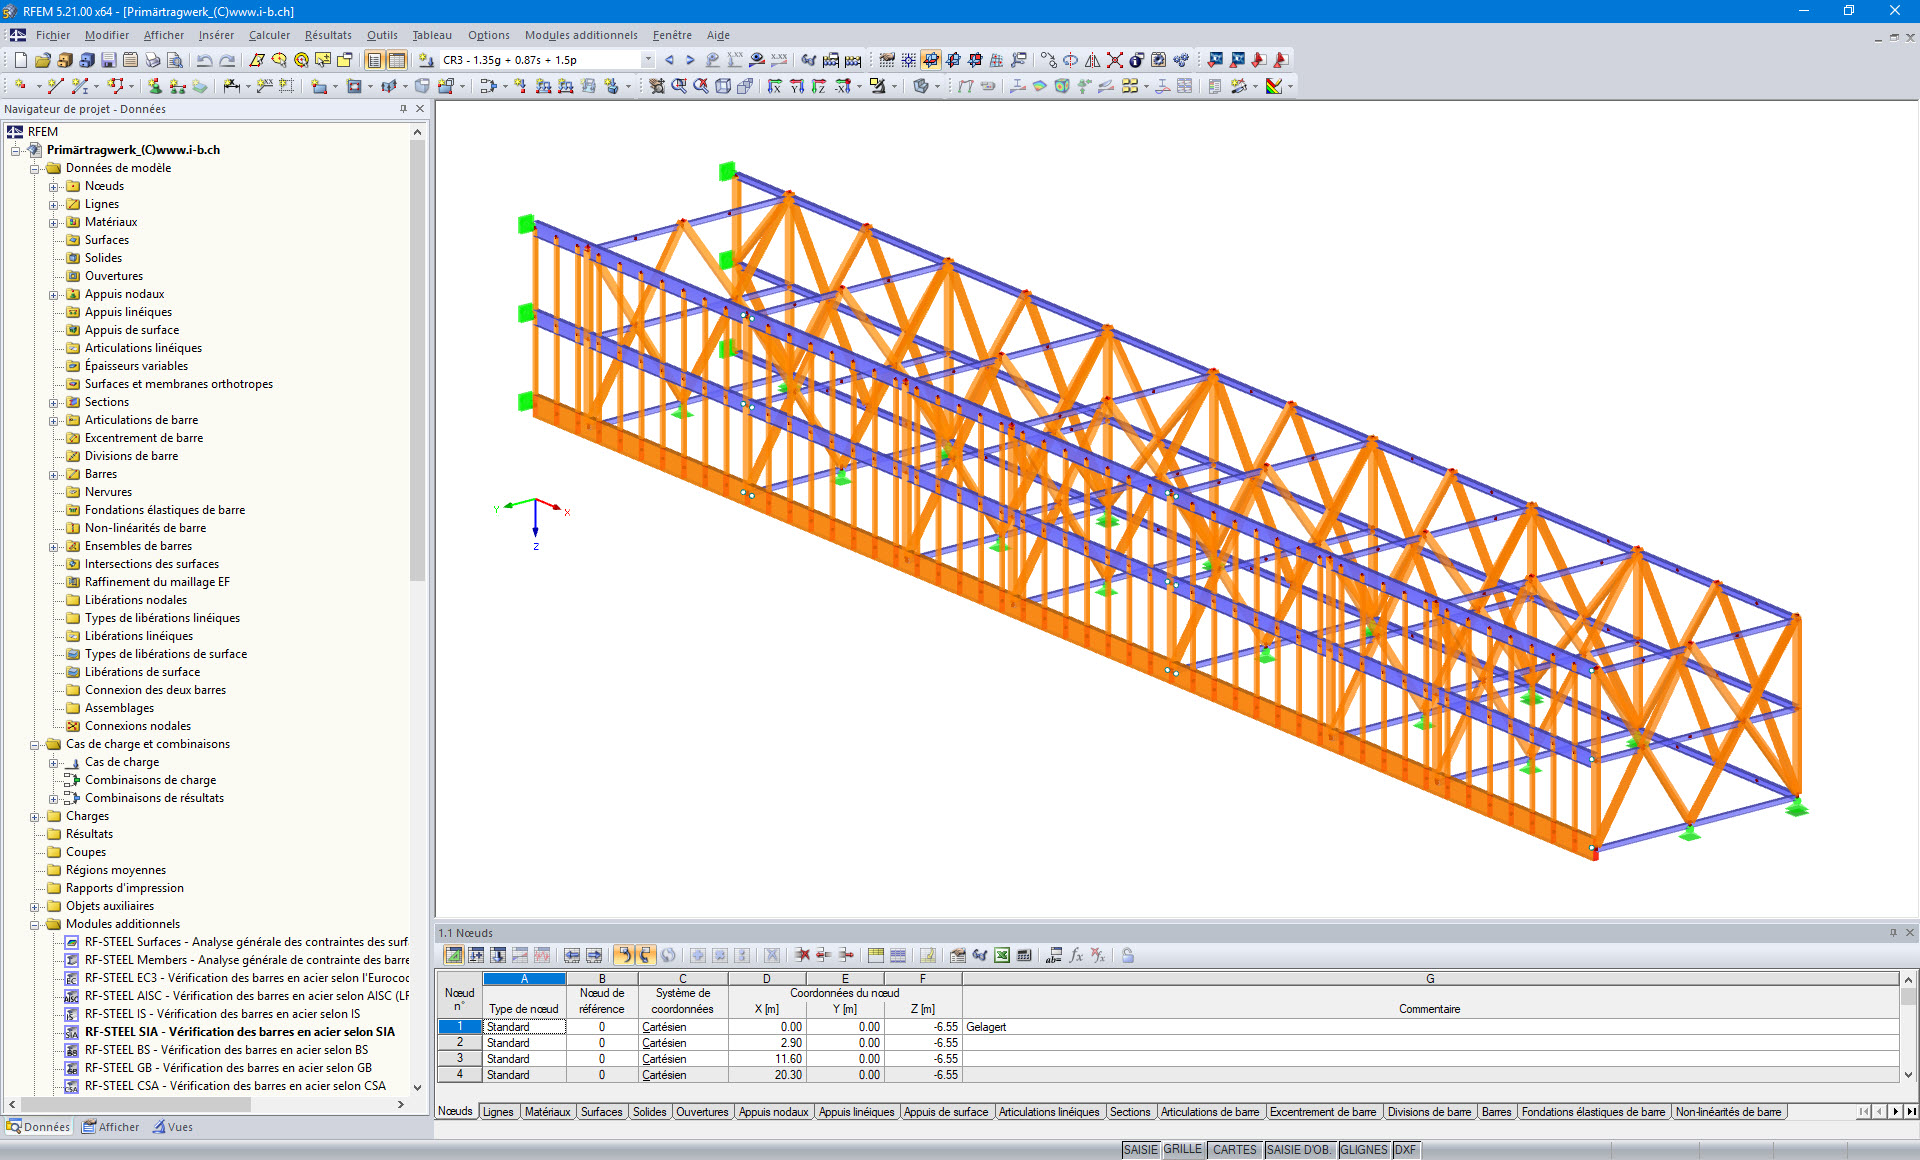Open the Calculer menu
This screenshot has height=1160, width=1920.
[x=269, y=35]
